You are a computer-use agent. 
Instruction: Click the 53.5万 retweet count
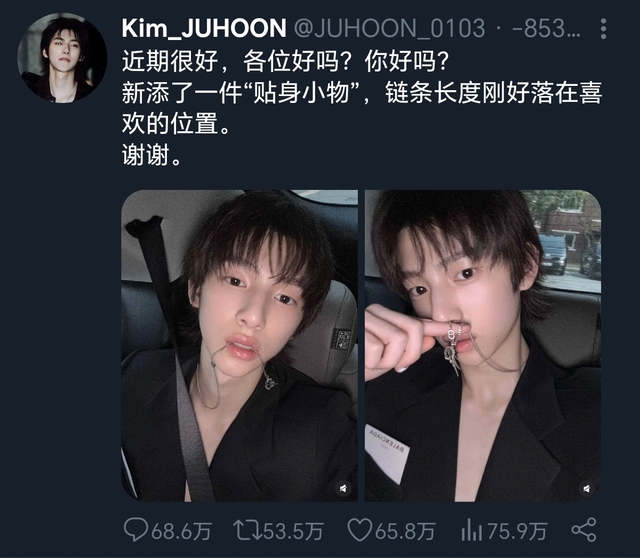293,531
